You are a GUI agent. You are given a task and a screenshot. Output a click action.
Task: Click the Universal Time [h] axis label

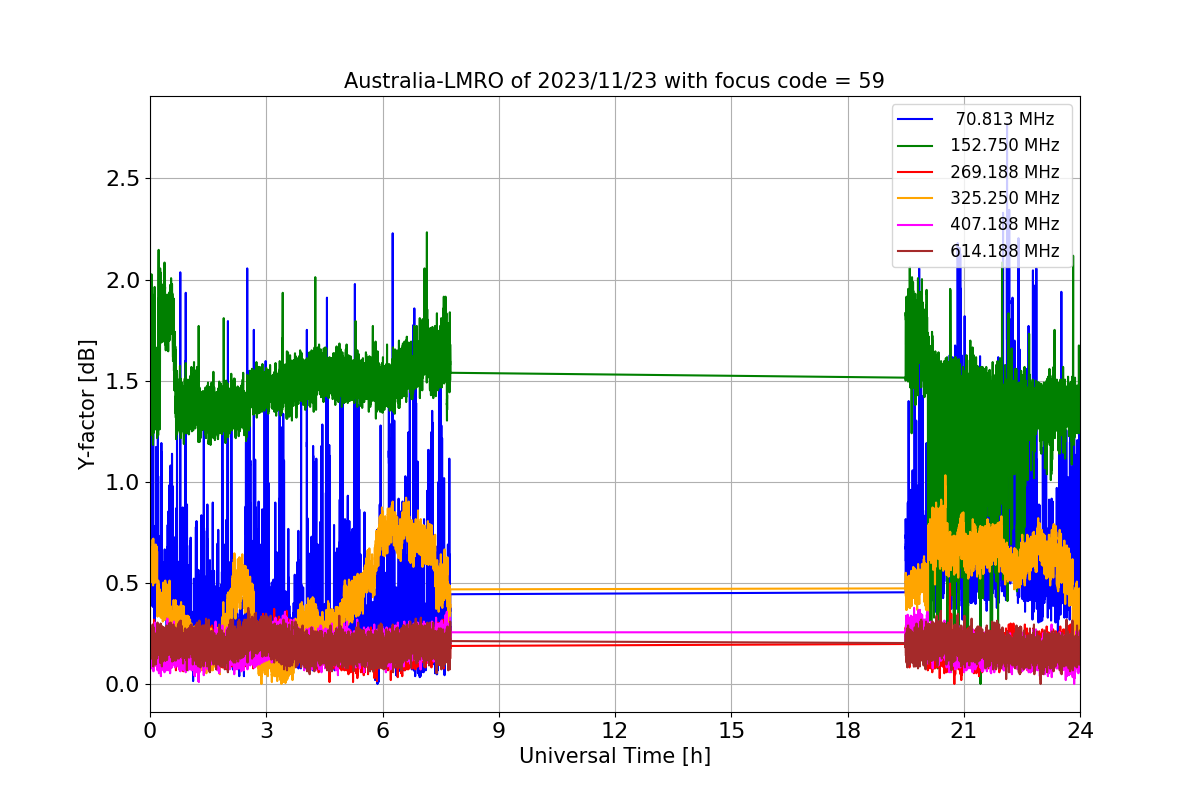point(614,756)
